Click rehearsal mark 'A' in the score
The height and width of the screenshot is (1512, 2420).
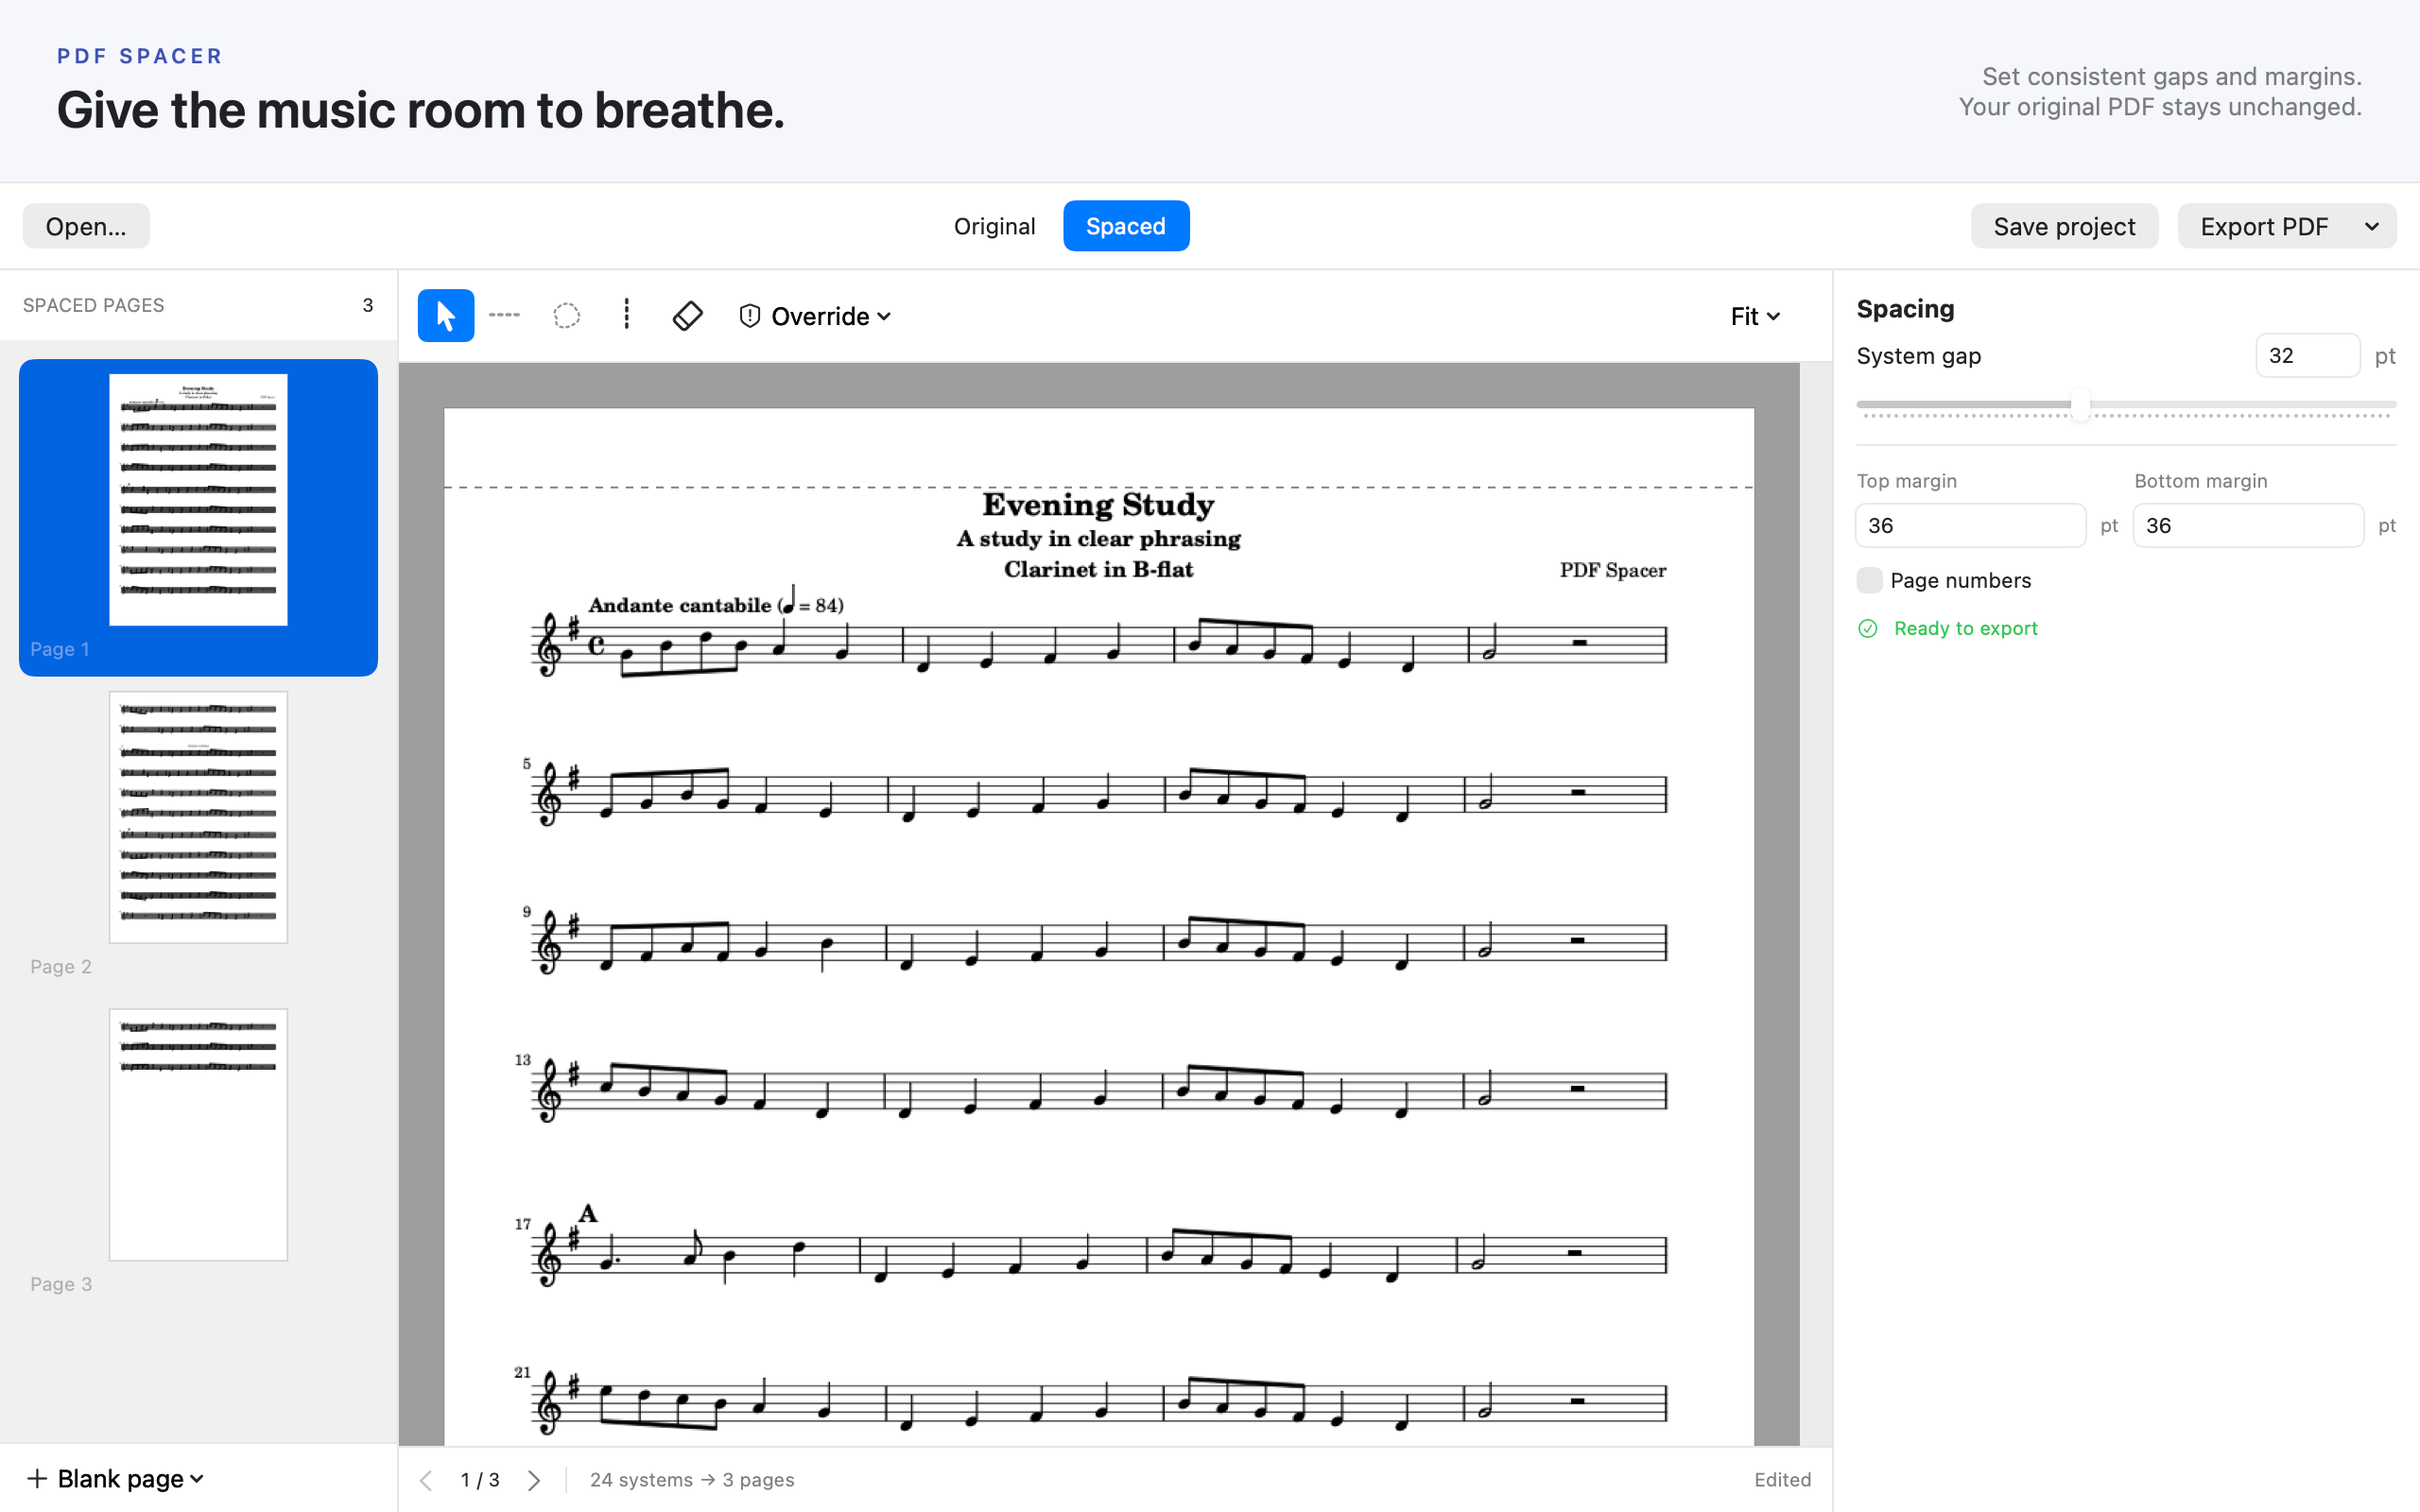pos(588,1213)
